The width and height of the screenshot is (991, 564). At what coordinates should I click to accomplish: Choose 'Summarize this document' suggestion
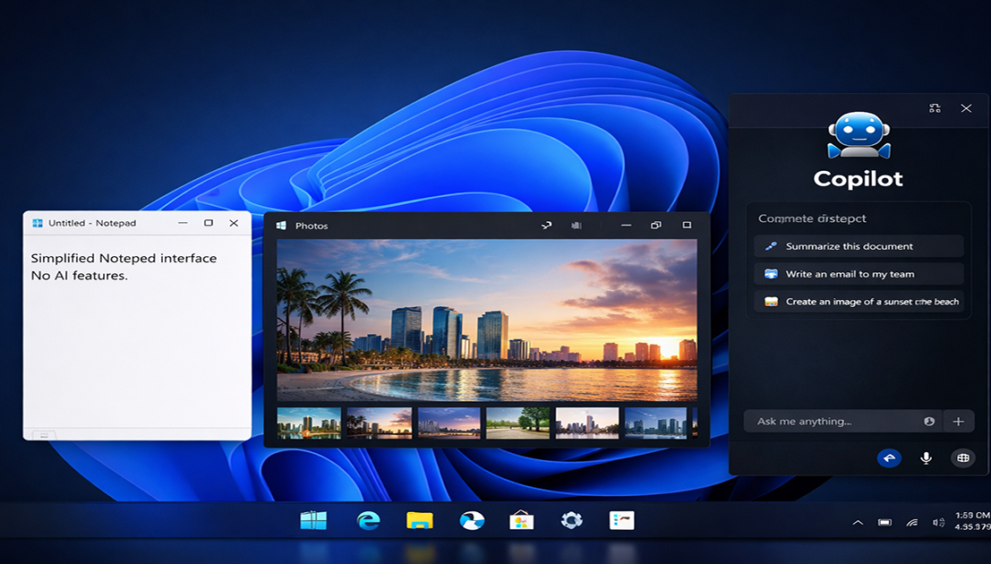[859, 246]
